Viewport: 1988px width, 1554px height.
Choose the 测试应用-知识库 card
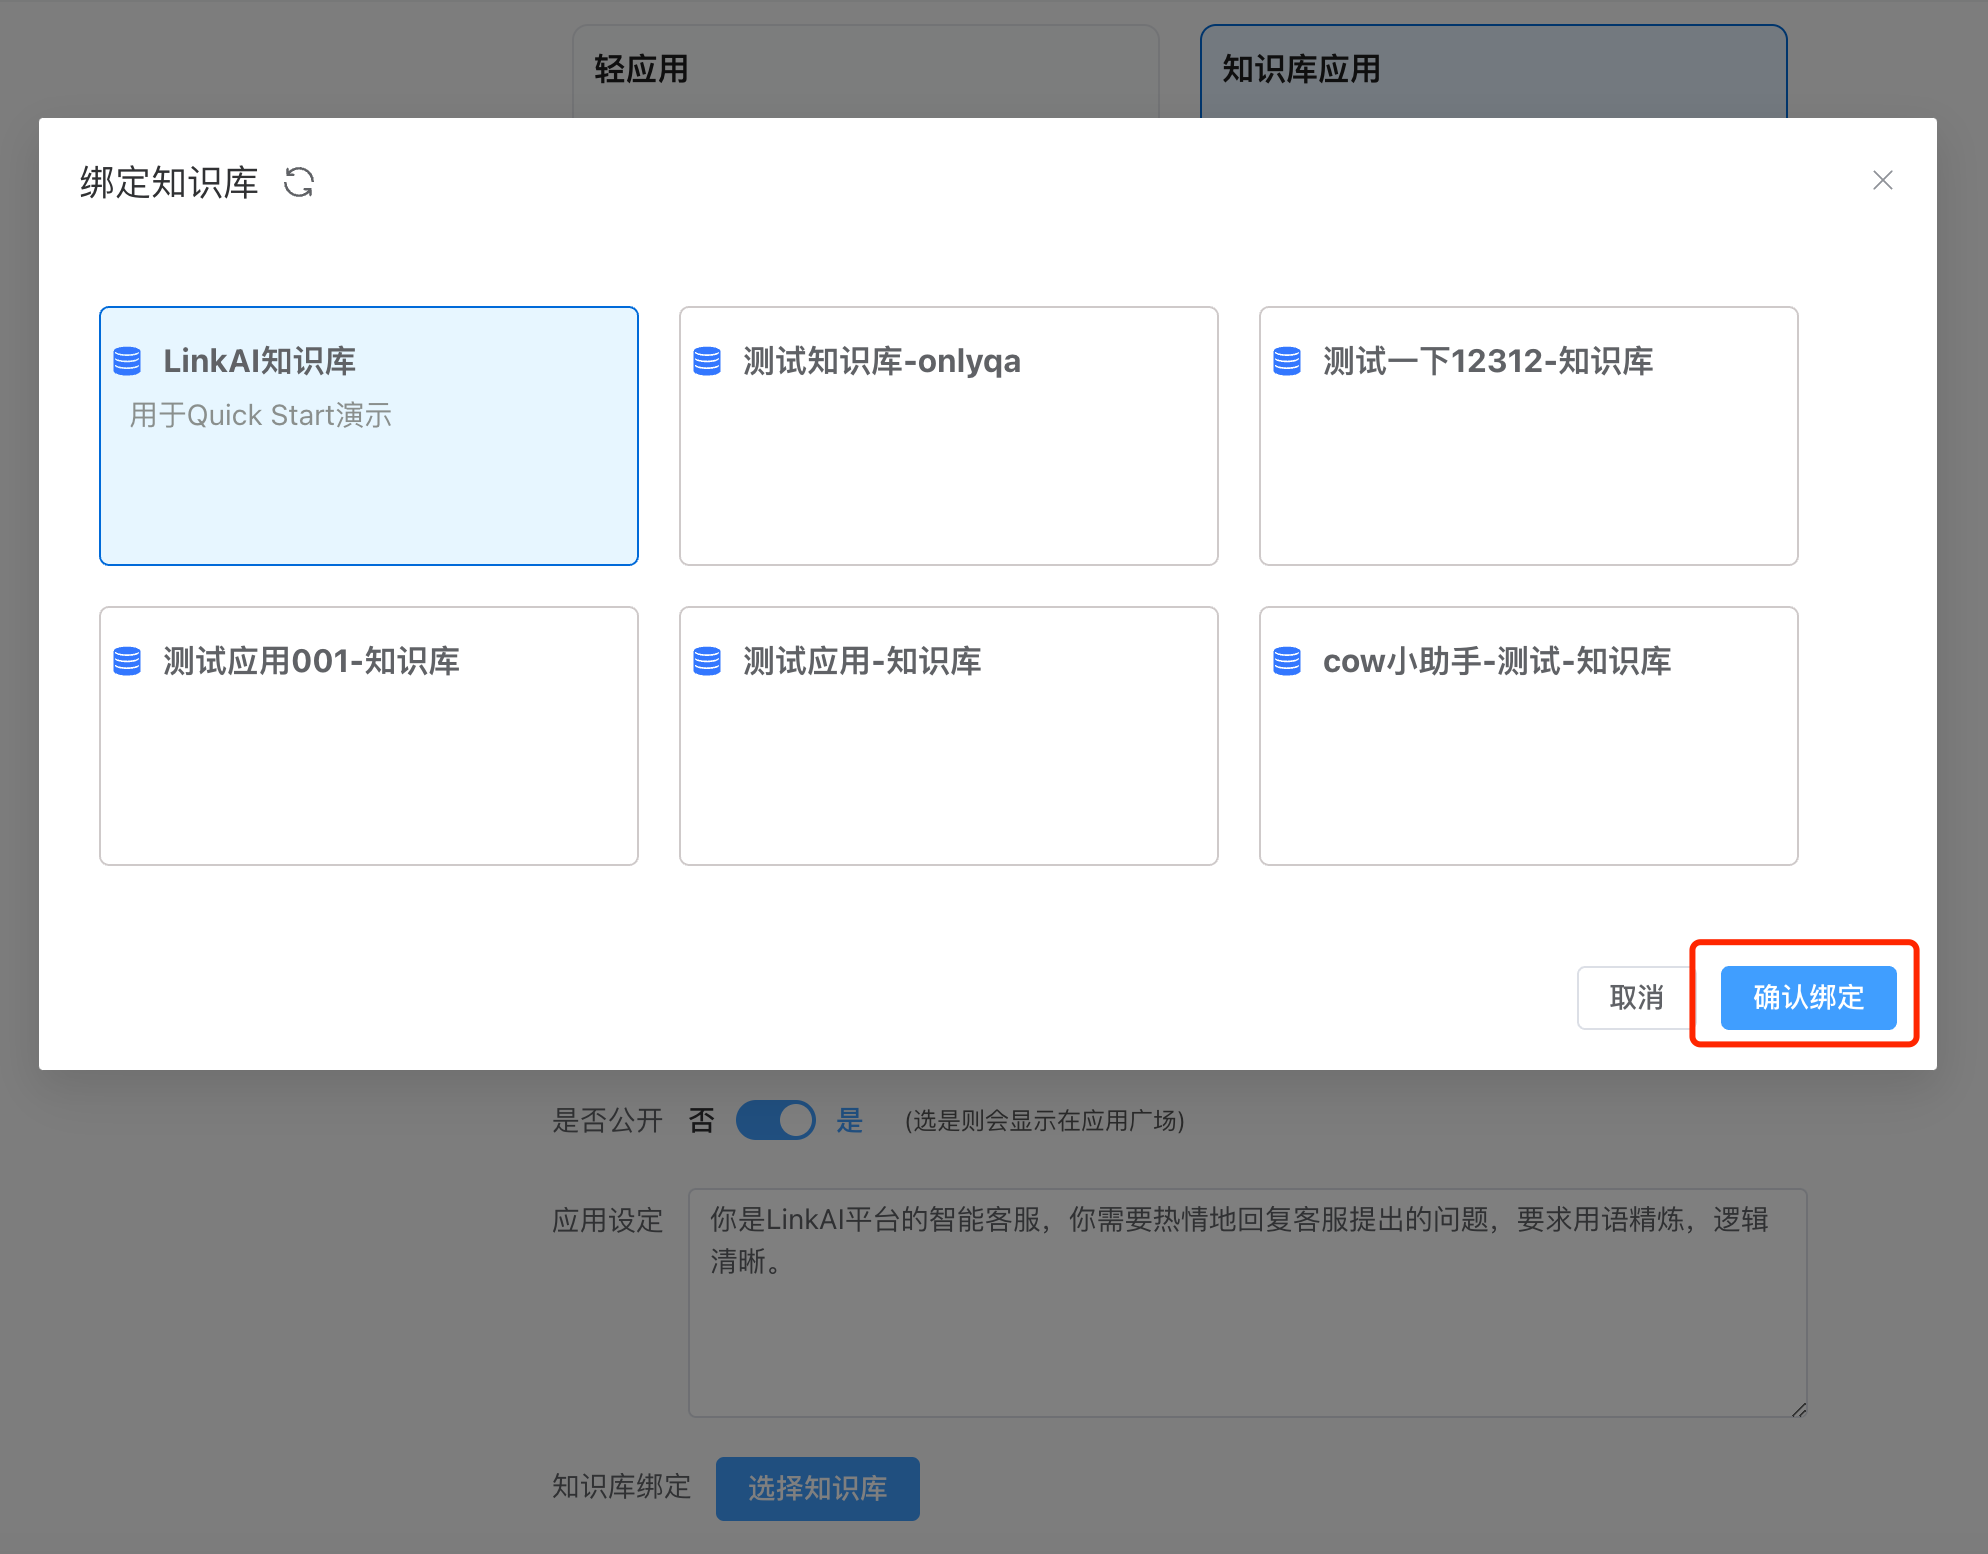(949, 736)
